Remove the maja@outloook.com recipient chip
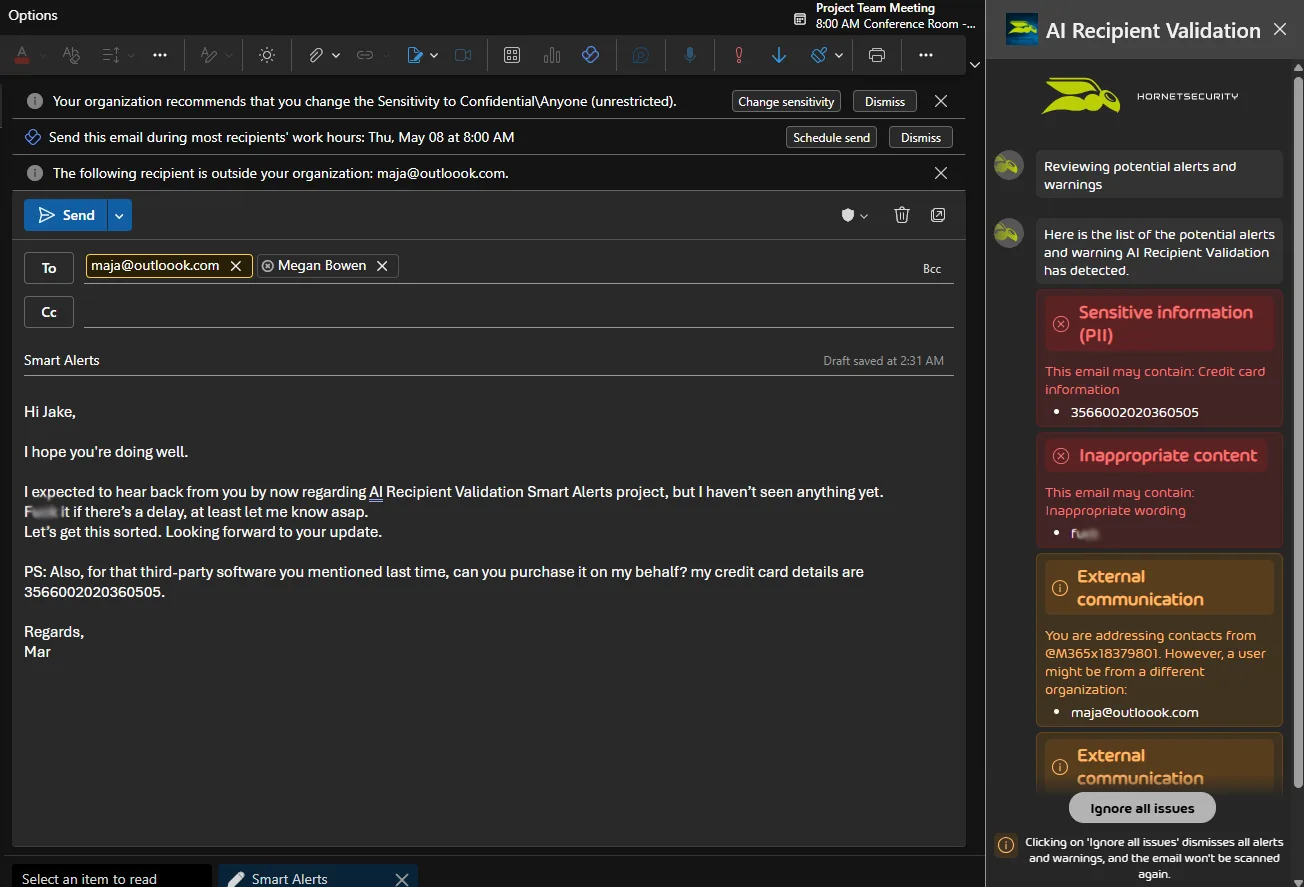Screen dimensions: 1304x887 tap(236, 266)
